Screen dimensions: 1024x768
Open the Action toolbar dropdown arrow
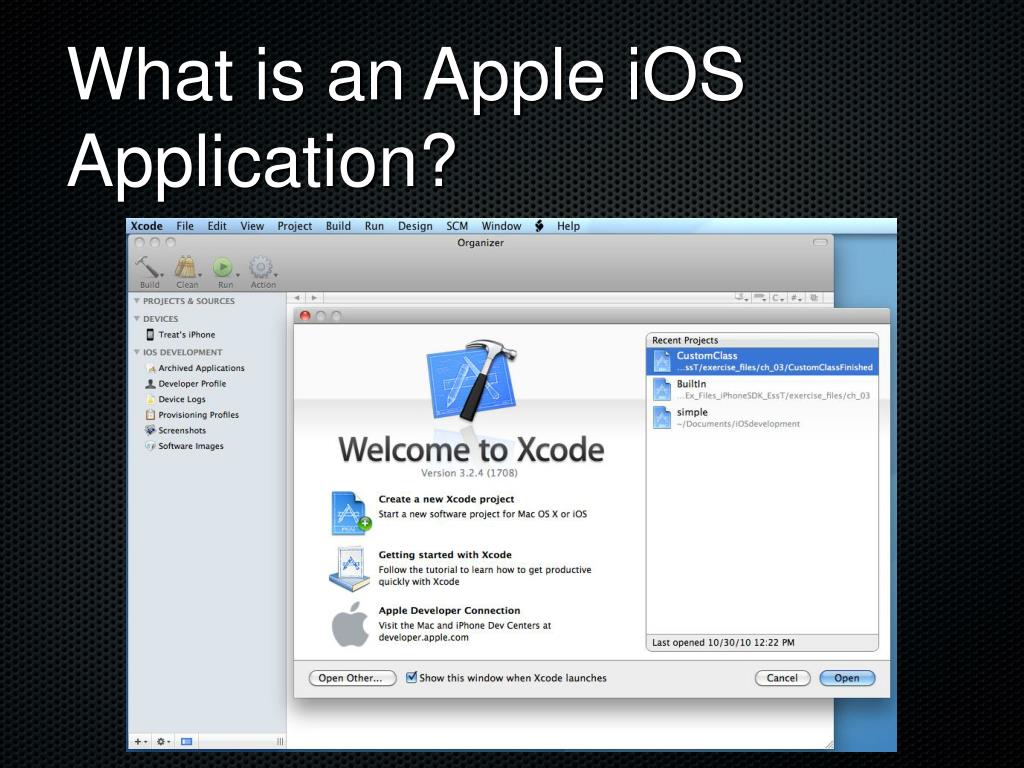(276, 274)
